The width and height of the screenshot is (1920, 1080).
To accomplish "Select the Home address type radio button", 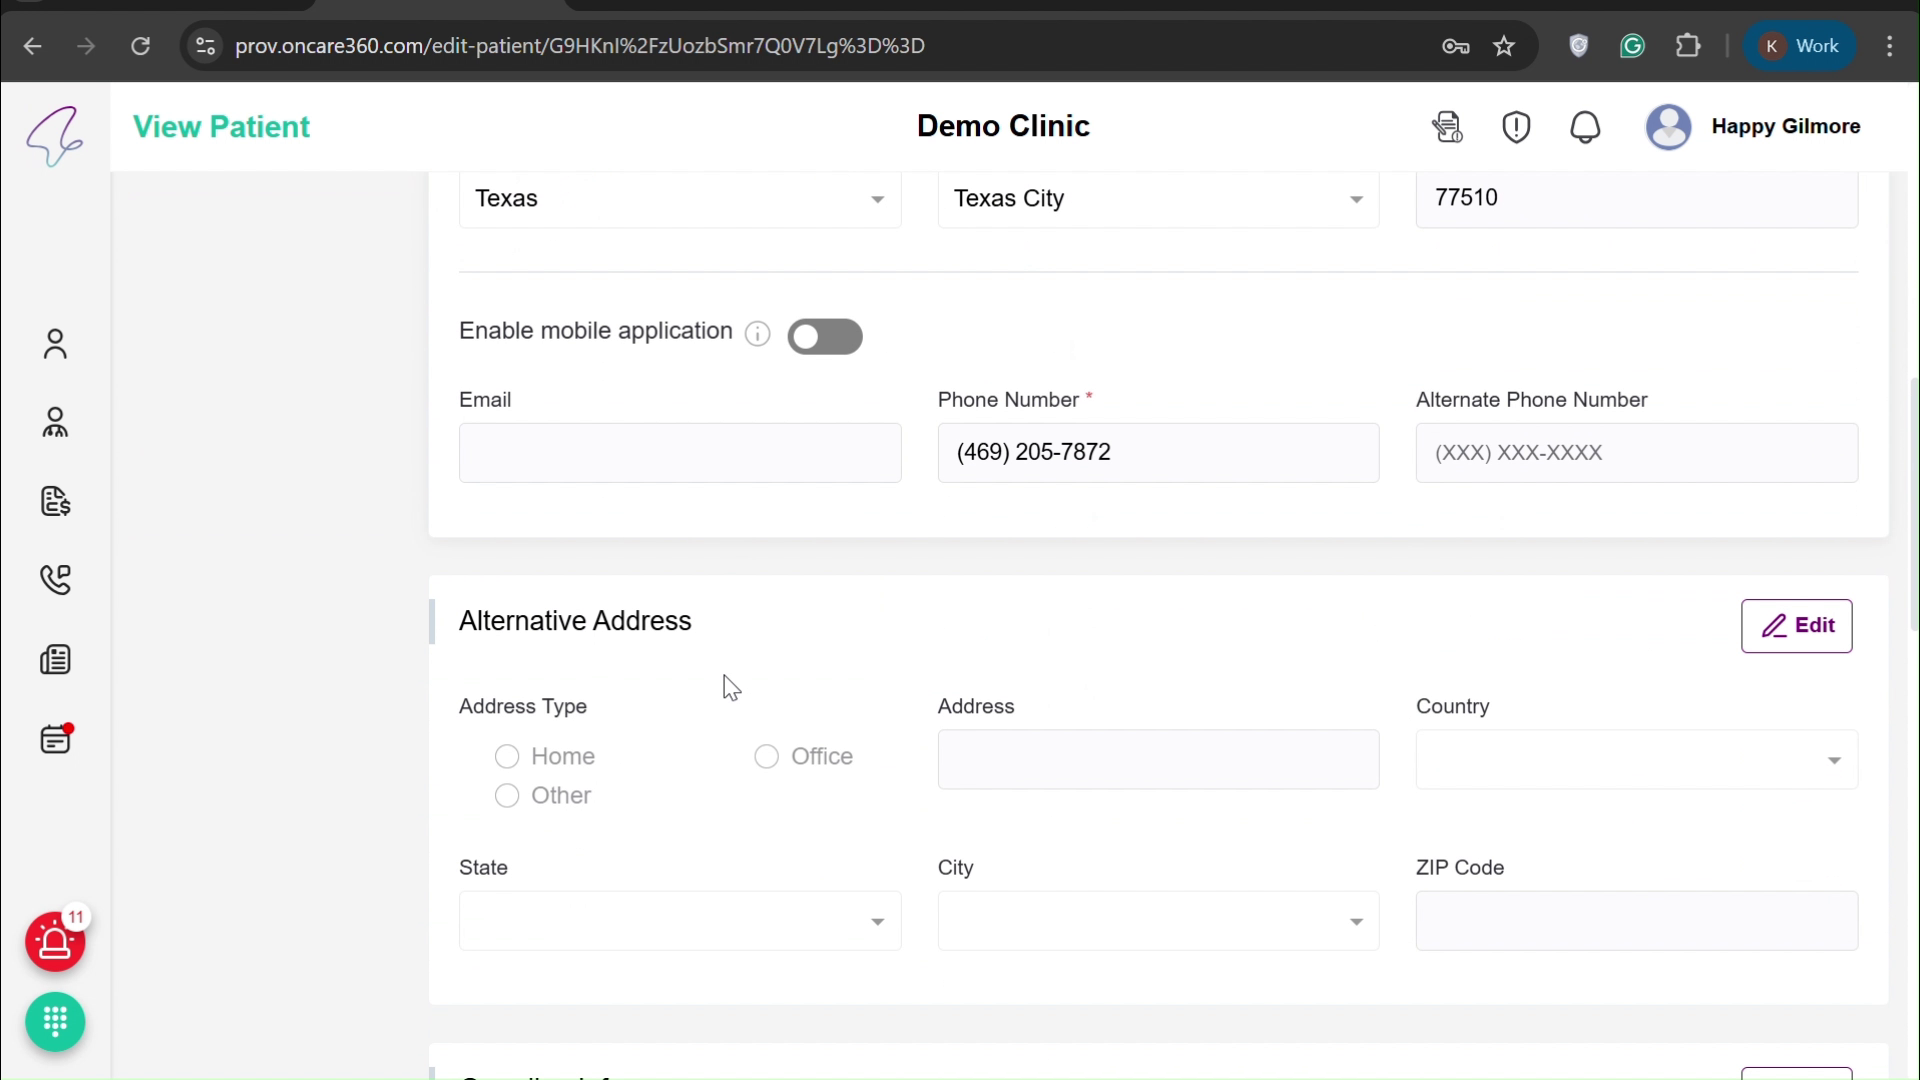I will [x=507, y=757].
